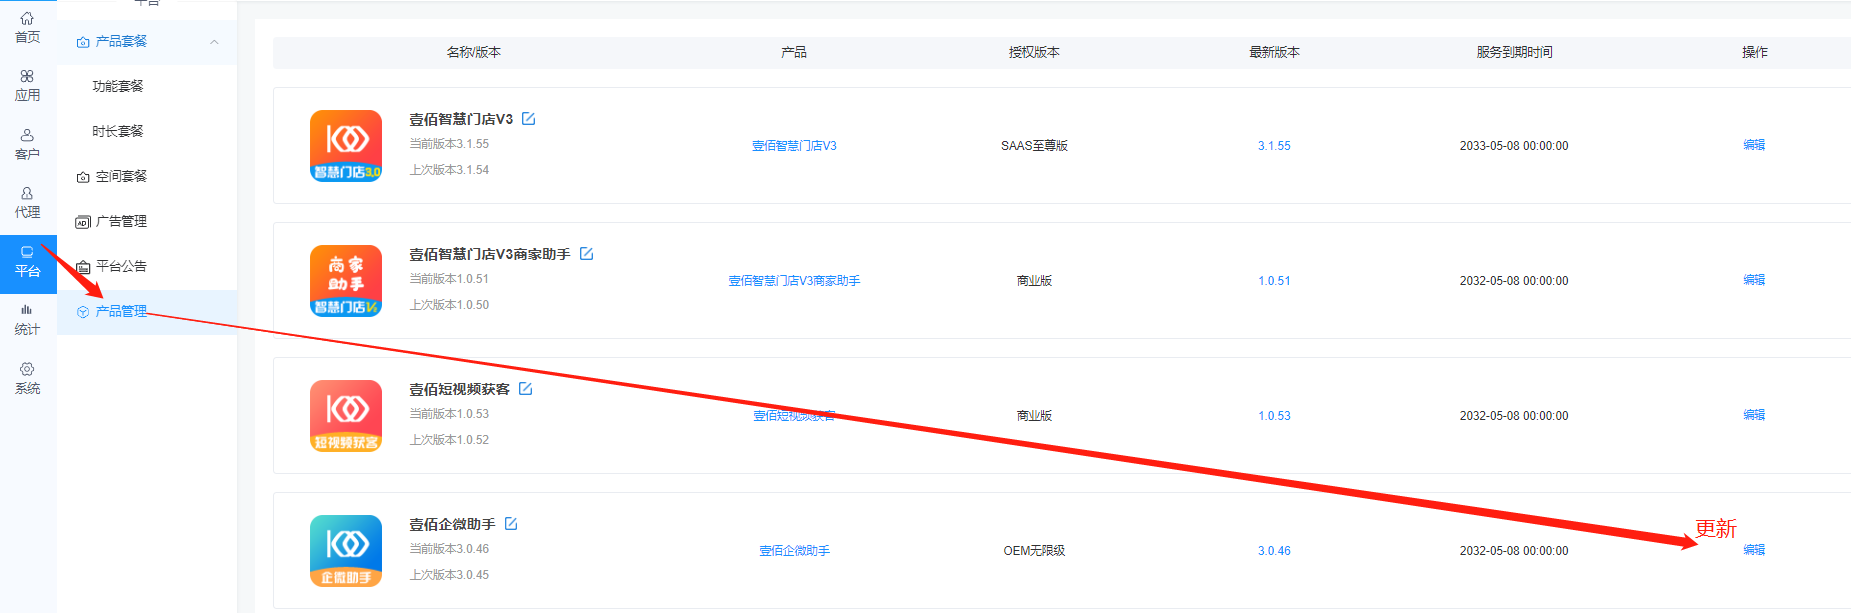This screenshot has height=613, width=1851.
Task: Click the 授权版本 column header
Action: point(1034,52)
